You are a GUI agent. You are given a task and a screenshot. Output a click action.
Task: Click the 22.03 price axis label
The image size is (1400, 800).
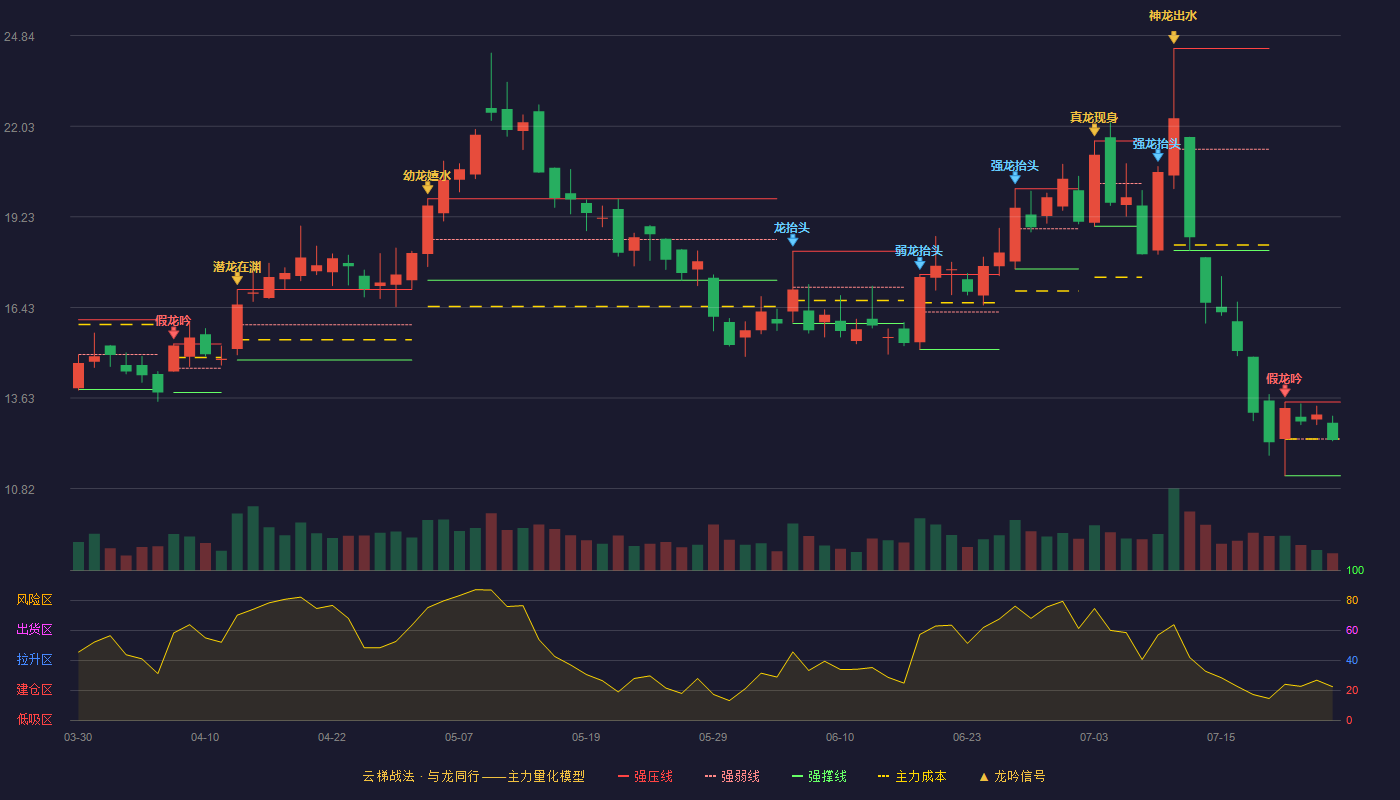click(x=19, y=127)
